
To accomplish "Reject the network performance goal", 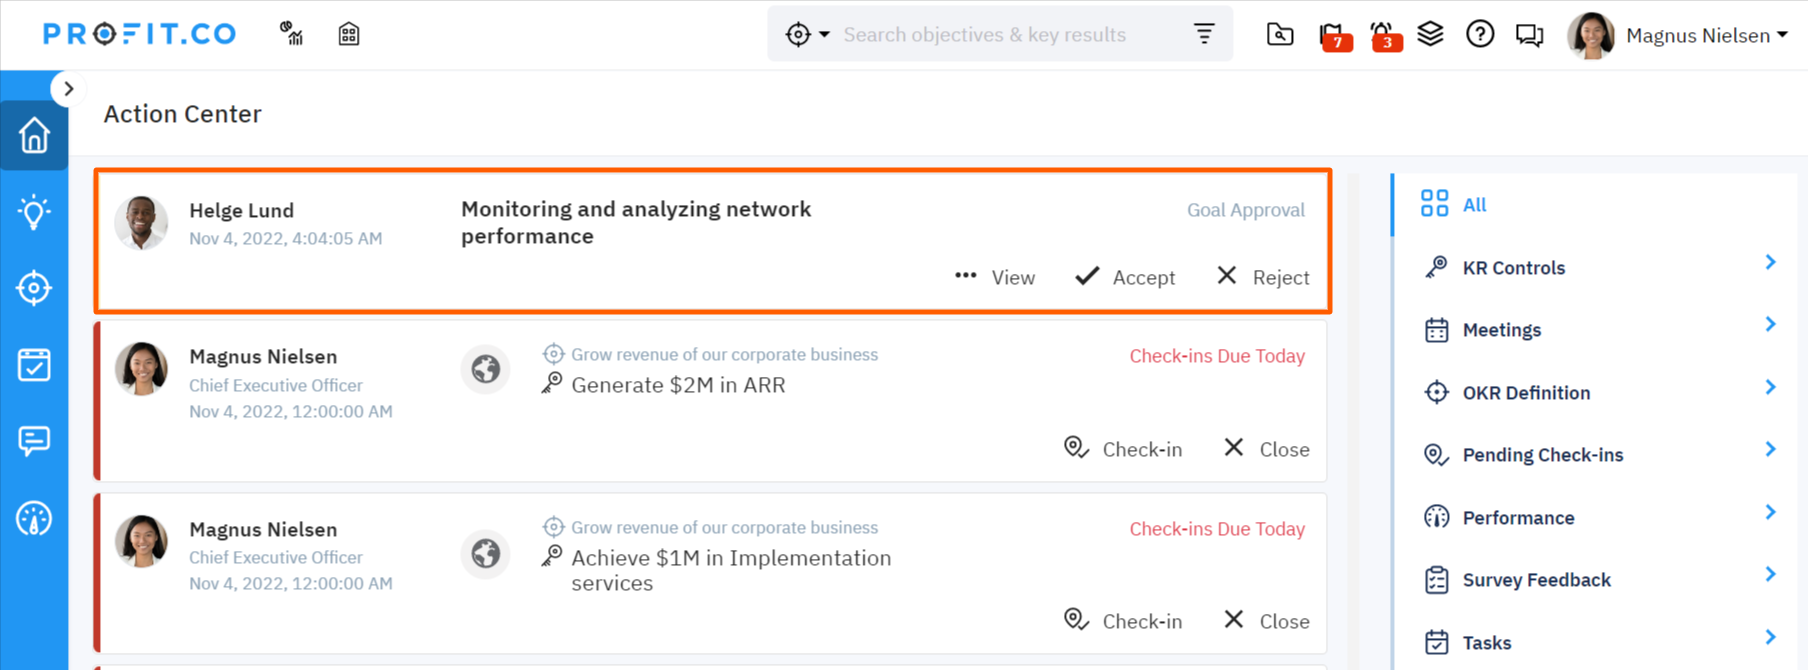I will (1263, 277).
